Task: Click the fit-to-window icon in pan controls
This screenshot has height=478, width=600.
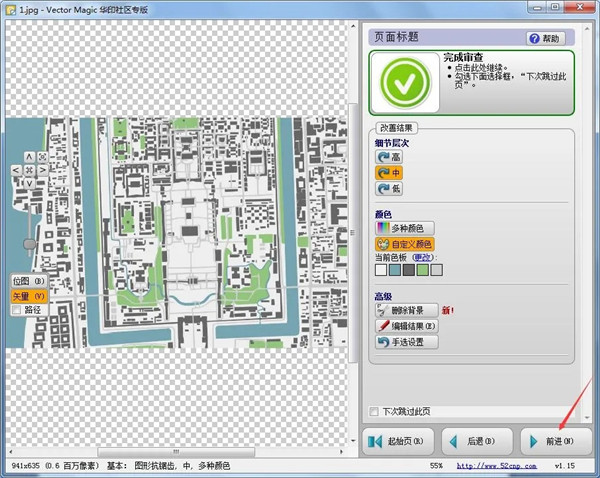Action: pyautogui.click(x=28, y=170)
